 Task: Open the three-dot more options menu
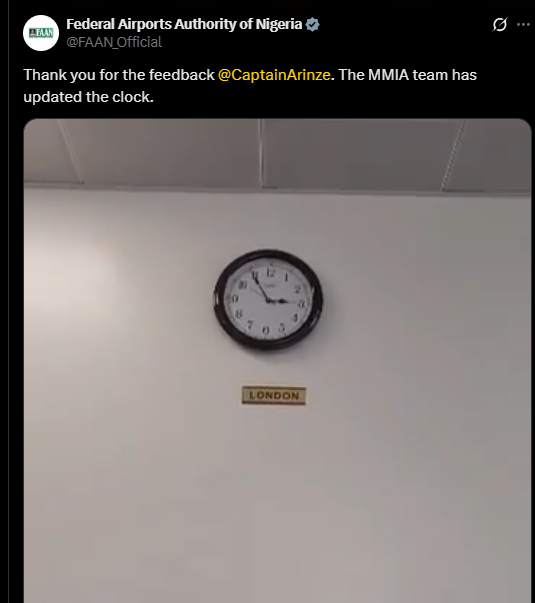click(523, 25)
